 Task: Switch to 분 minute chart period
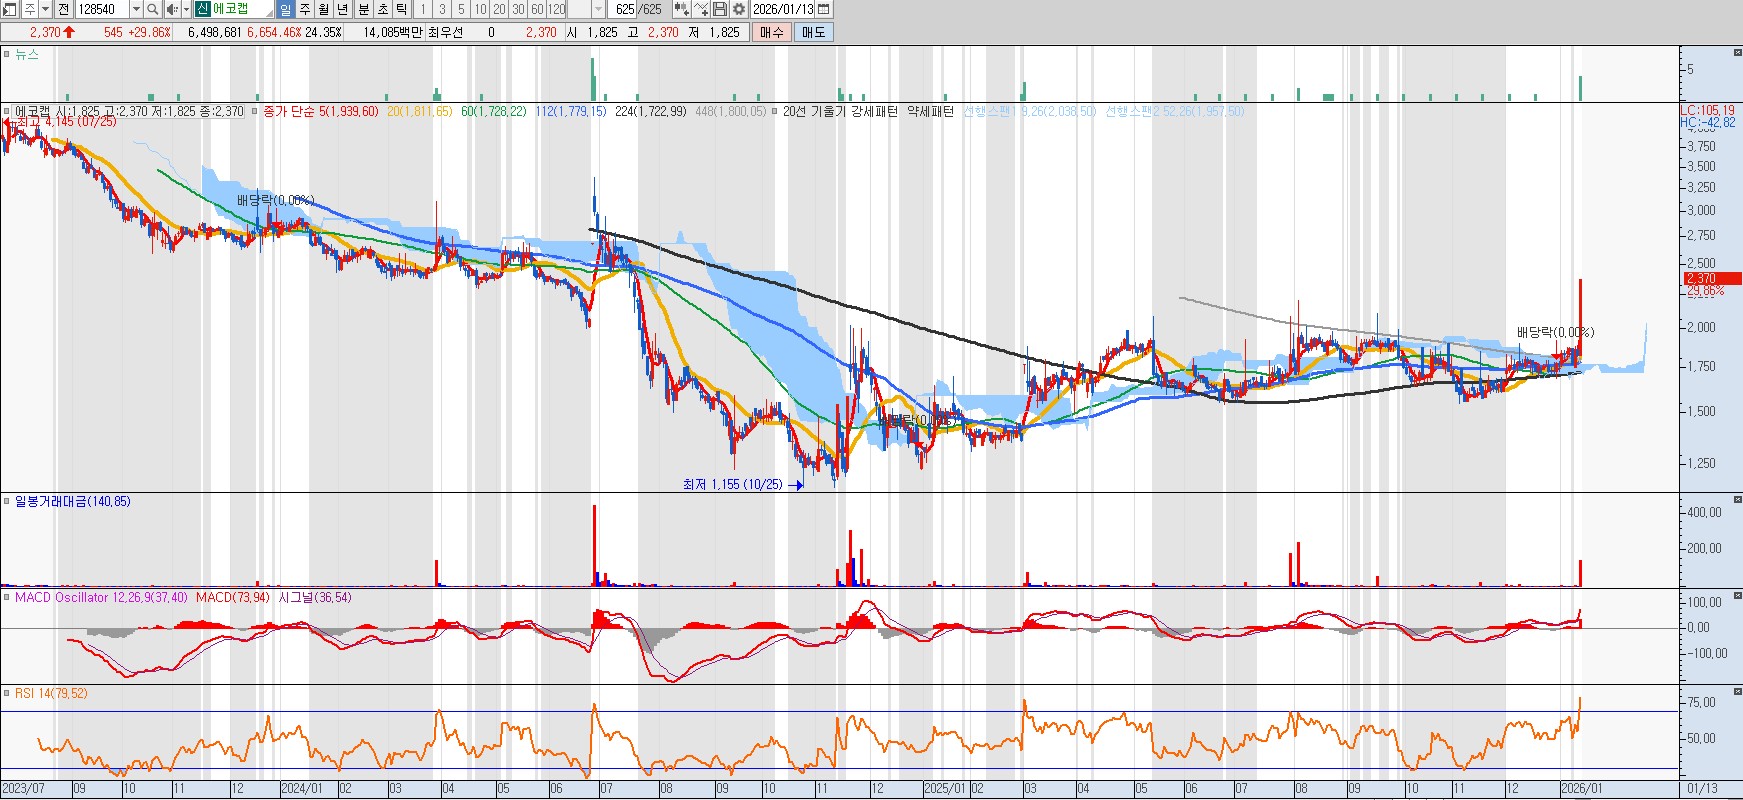[x=364, y=9]
